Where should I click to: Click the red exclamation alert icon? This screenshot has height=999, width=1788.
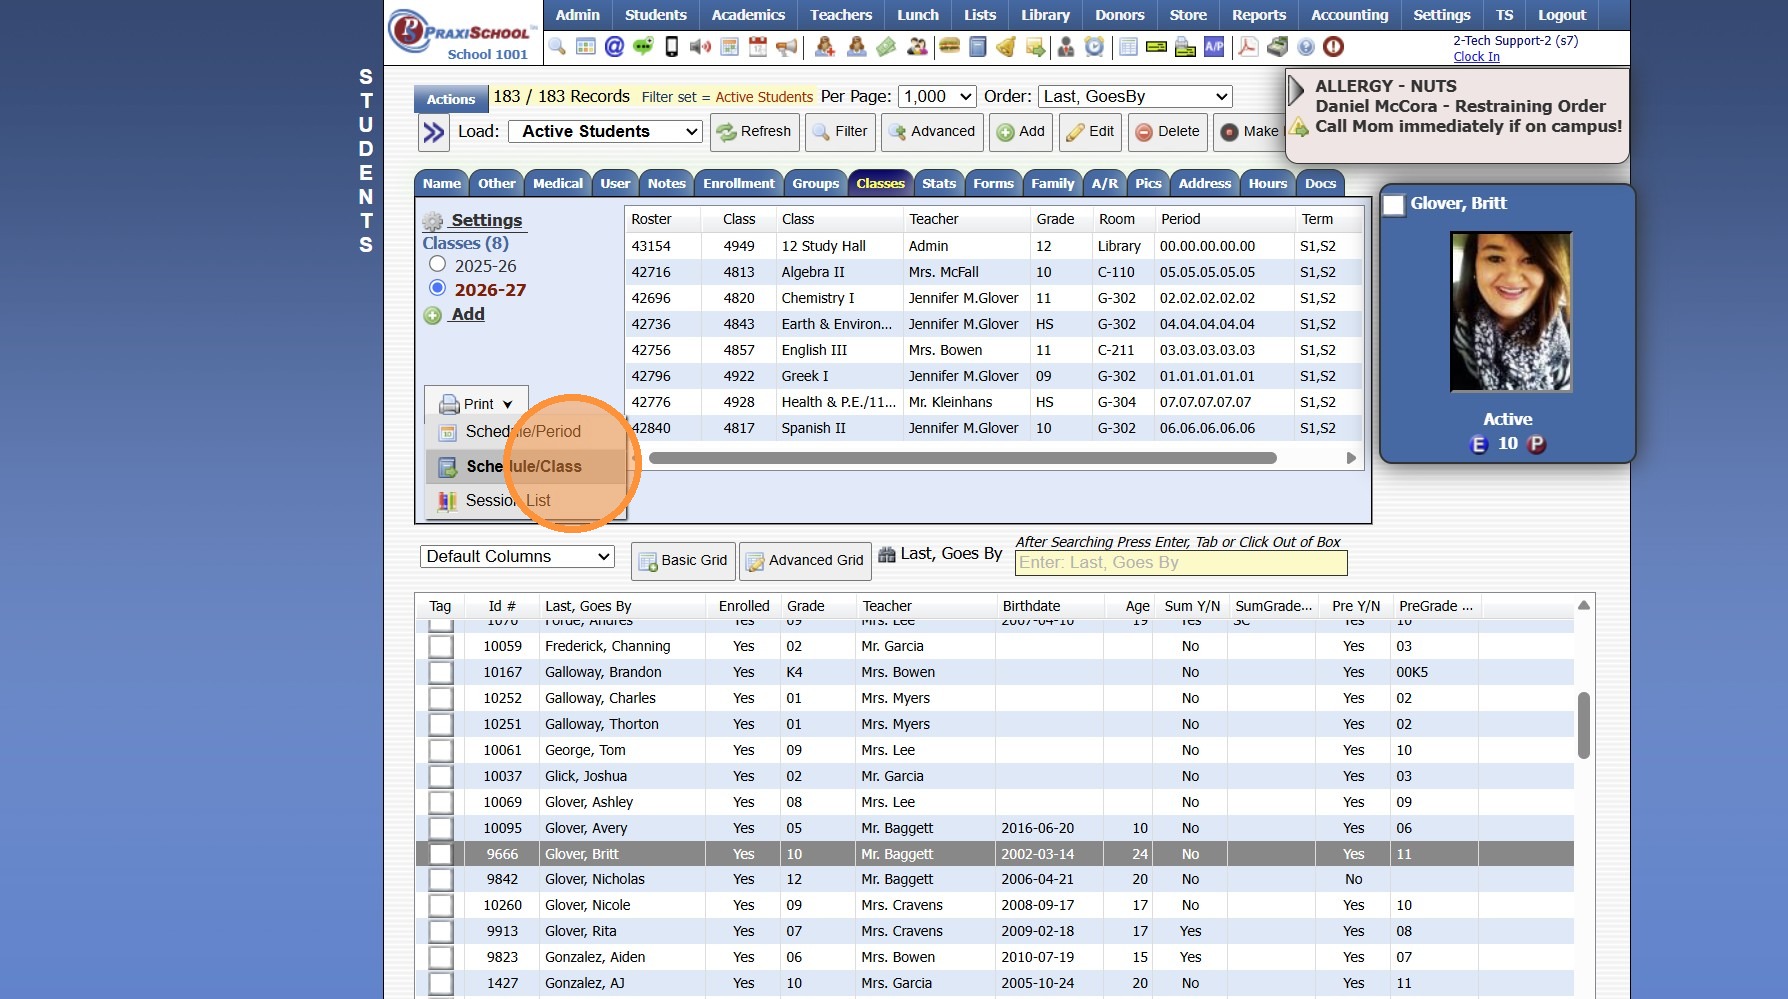[1333, 47]
